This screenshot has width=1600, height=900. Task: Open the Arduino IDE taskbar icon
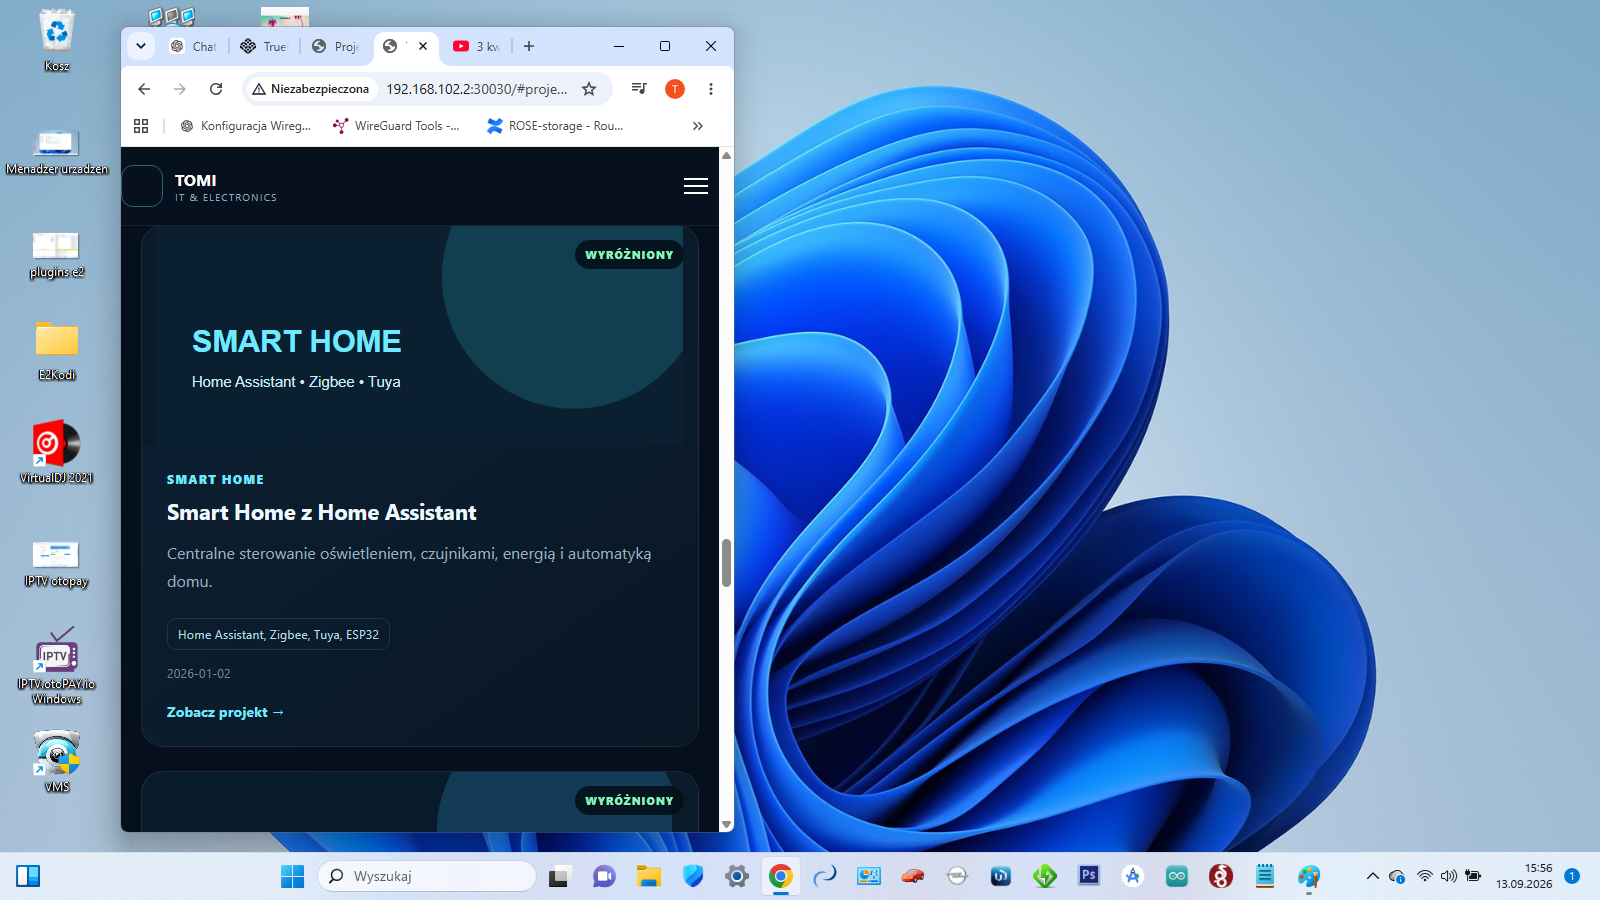pyautogui.click(x=1177, y=876)
